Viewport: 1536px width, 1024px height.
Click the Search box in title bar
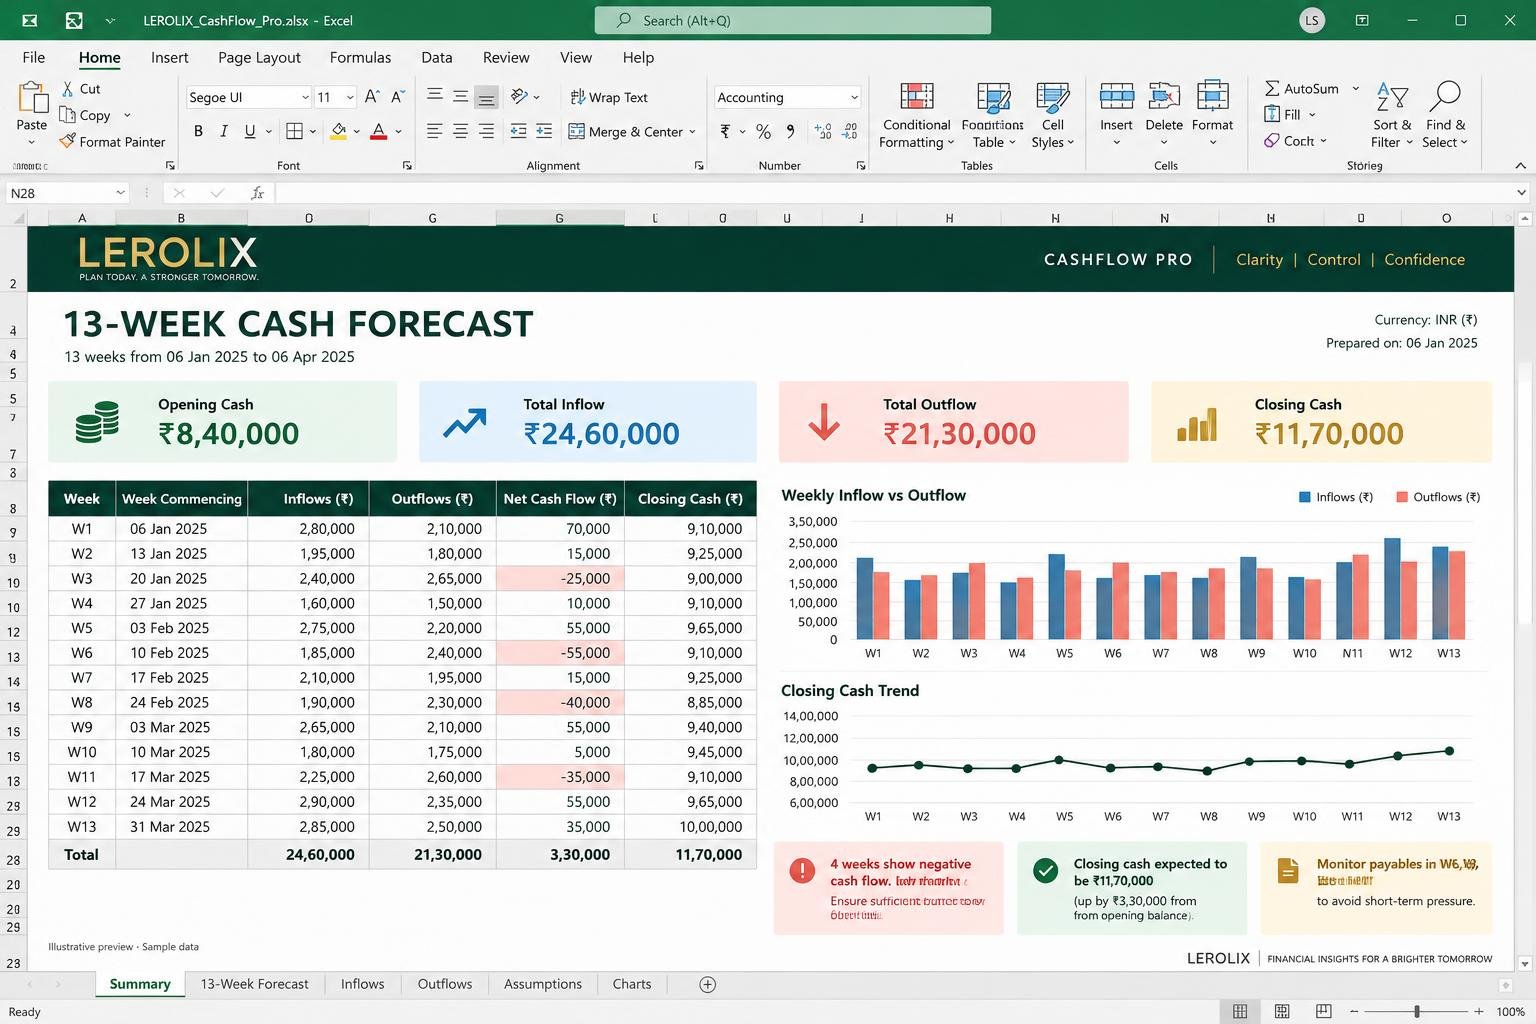793,20
